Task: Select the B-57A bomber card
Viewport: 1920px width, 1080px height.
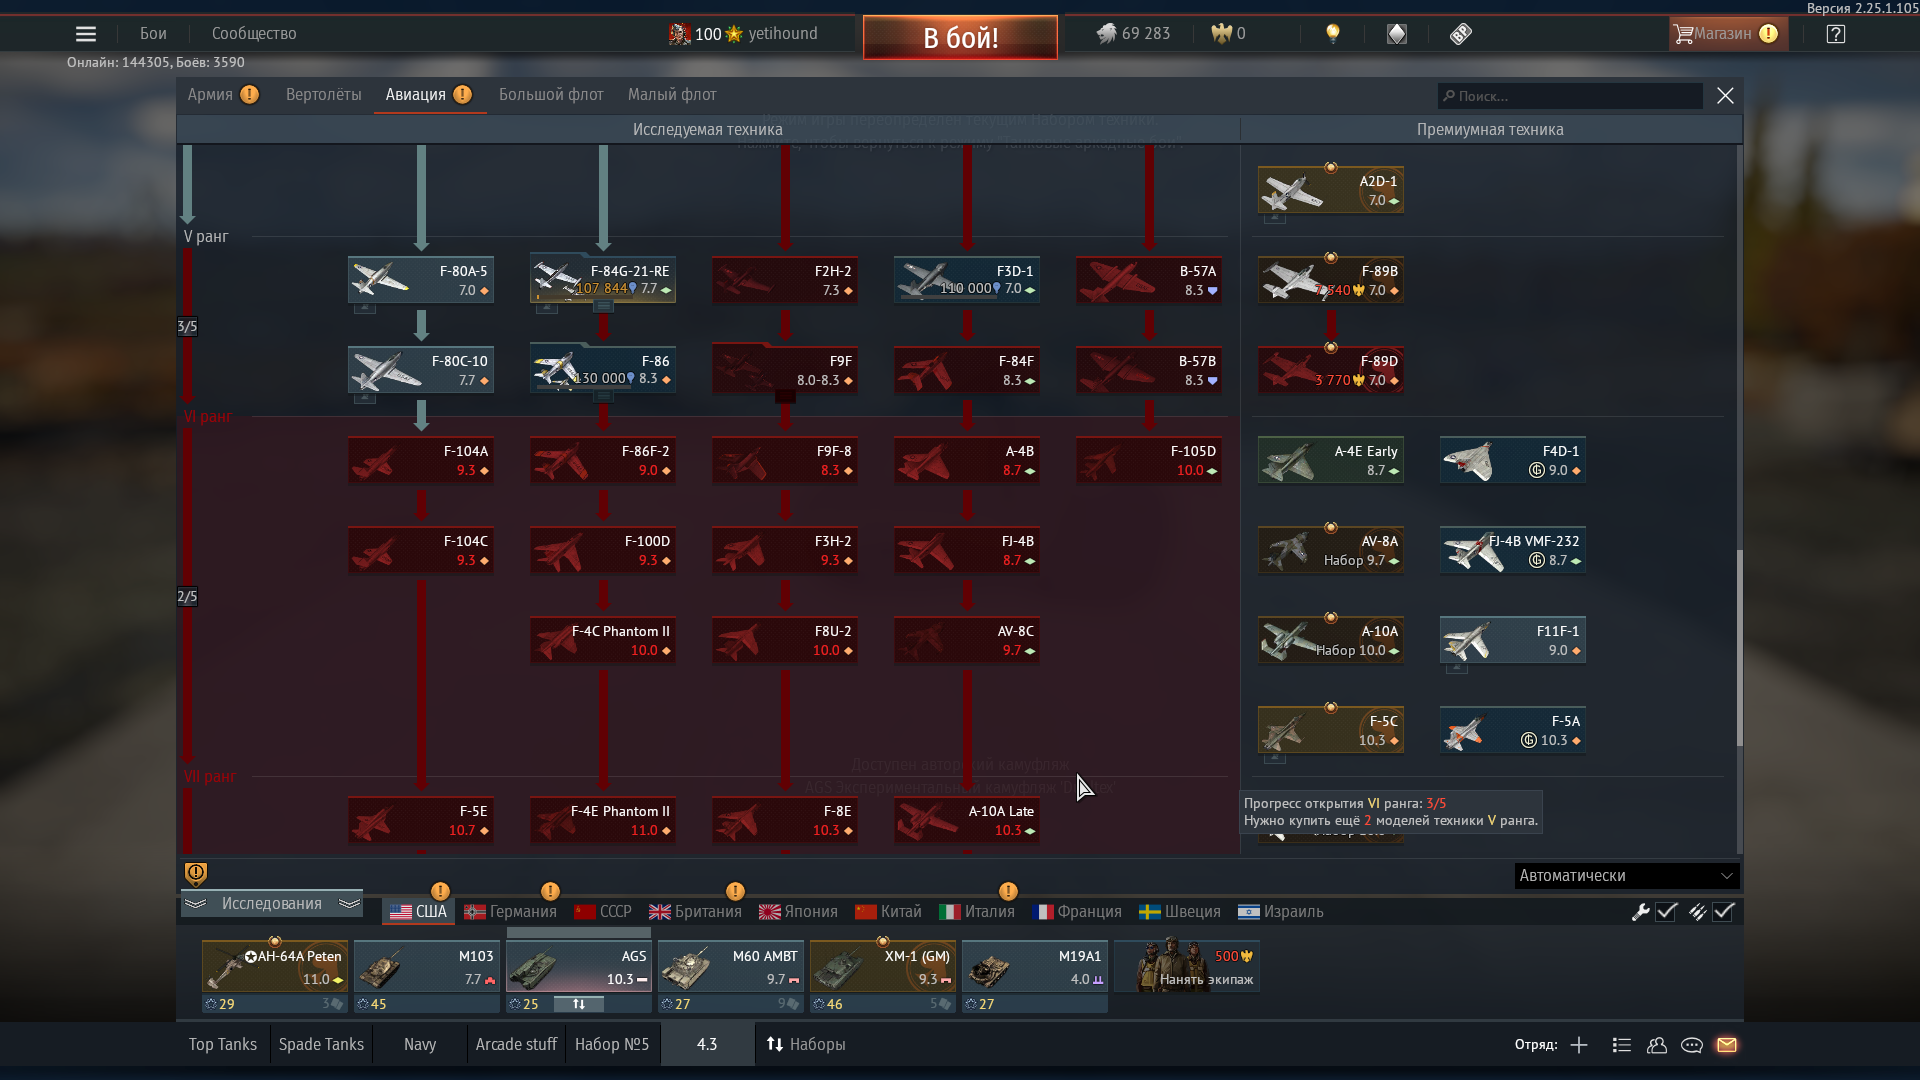Action: [x=1149, y=280]
